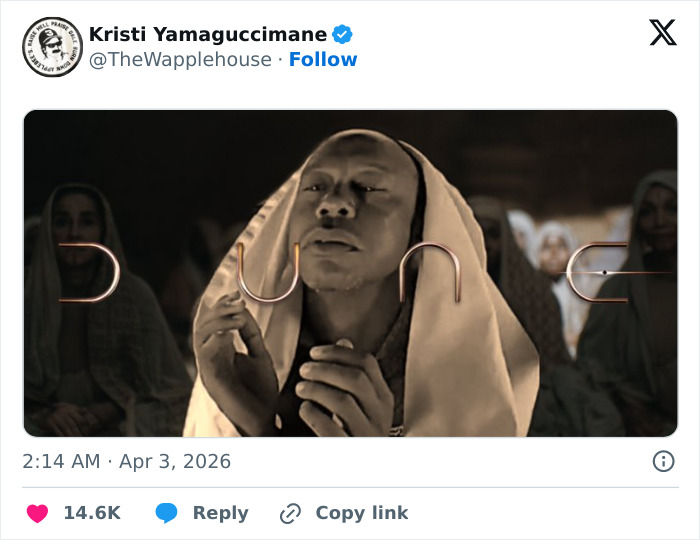Open the info icon beside the timestamp
700x540 pixels.
(x=663, y=461)
